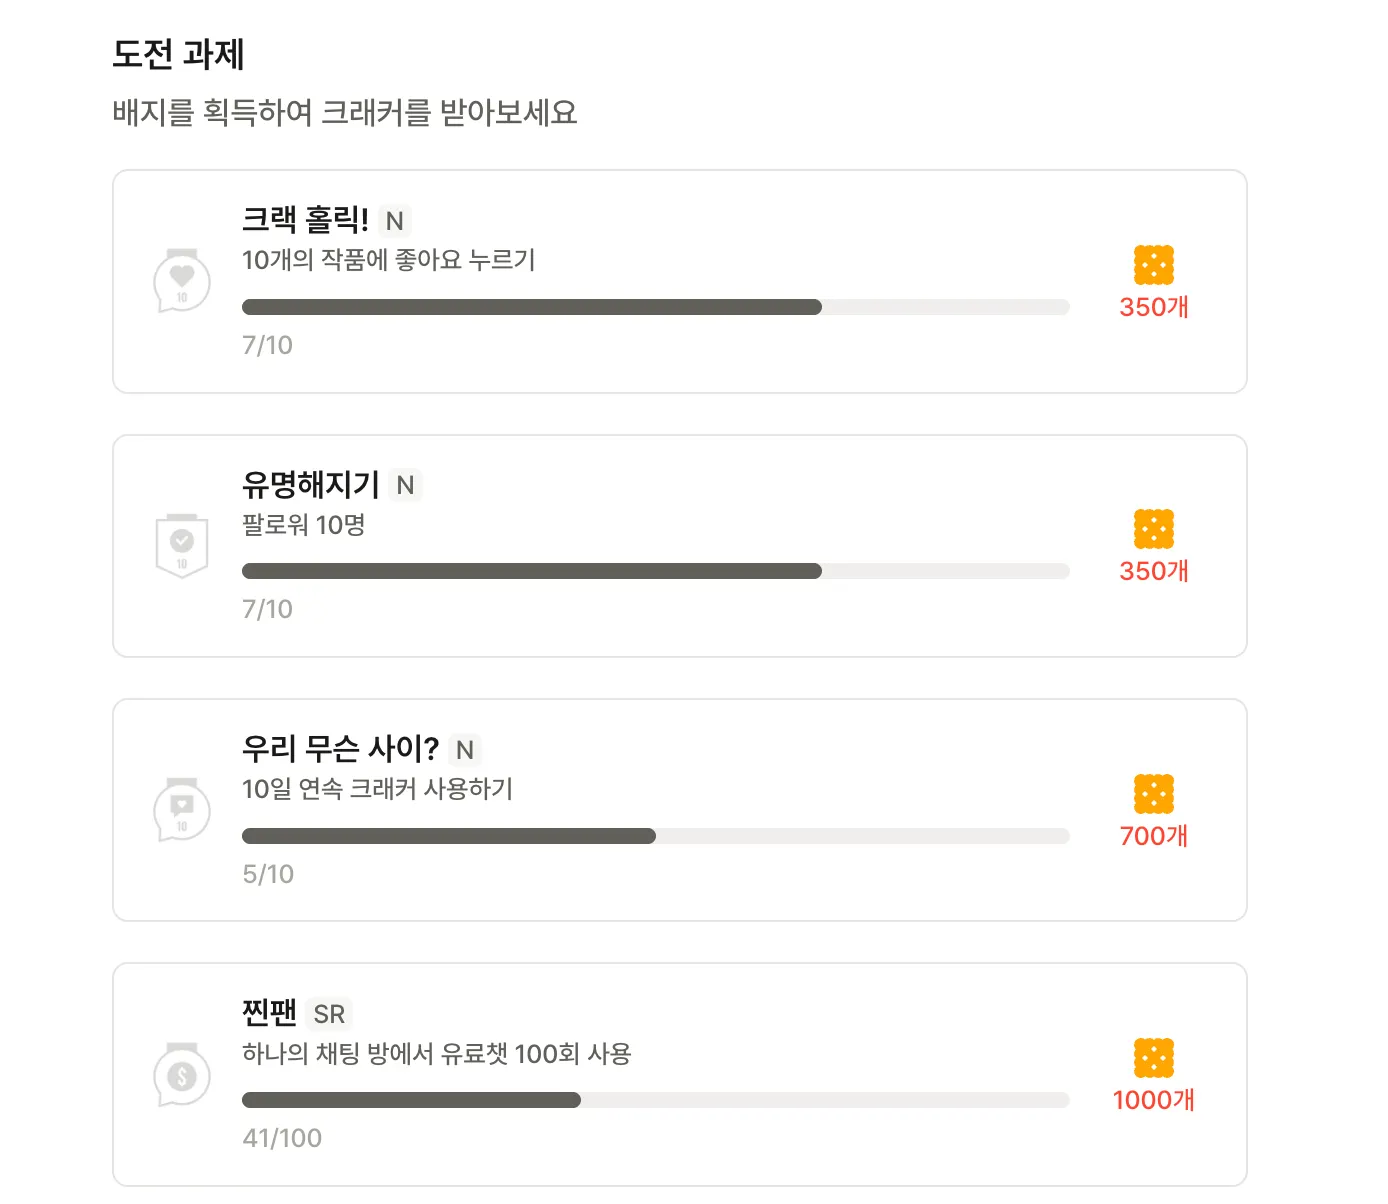This screenshot has width=1388, height=1204.
Task: Click the cracker icon above 700개
Action: 1153,794
